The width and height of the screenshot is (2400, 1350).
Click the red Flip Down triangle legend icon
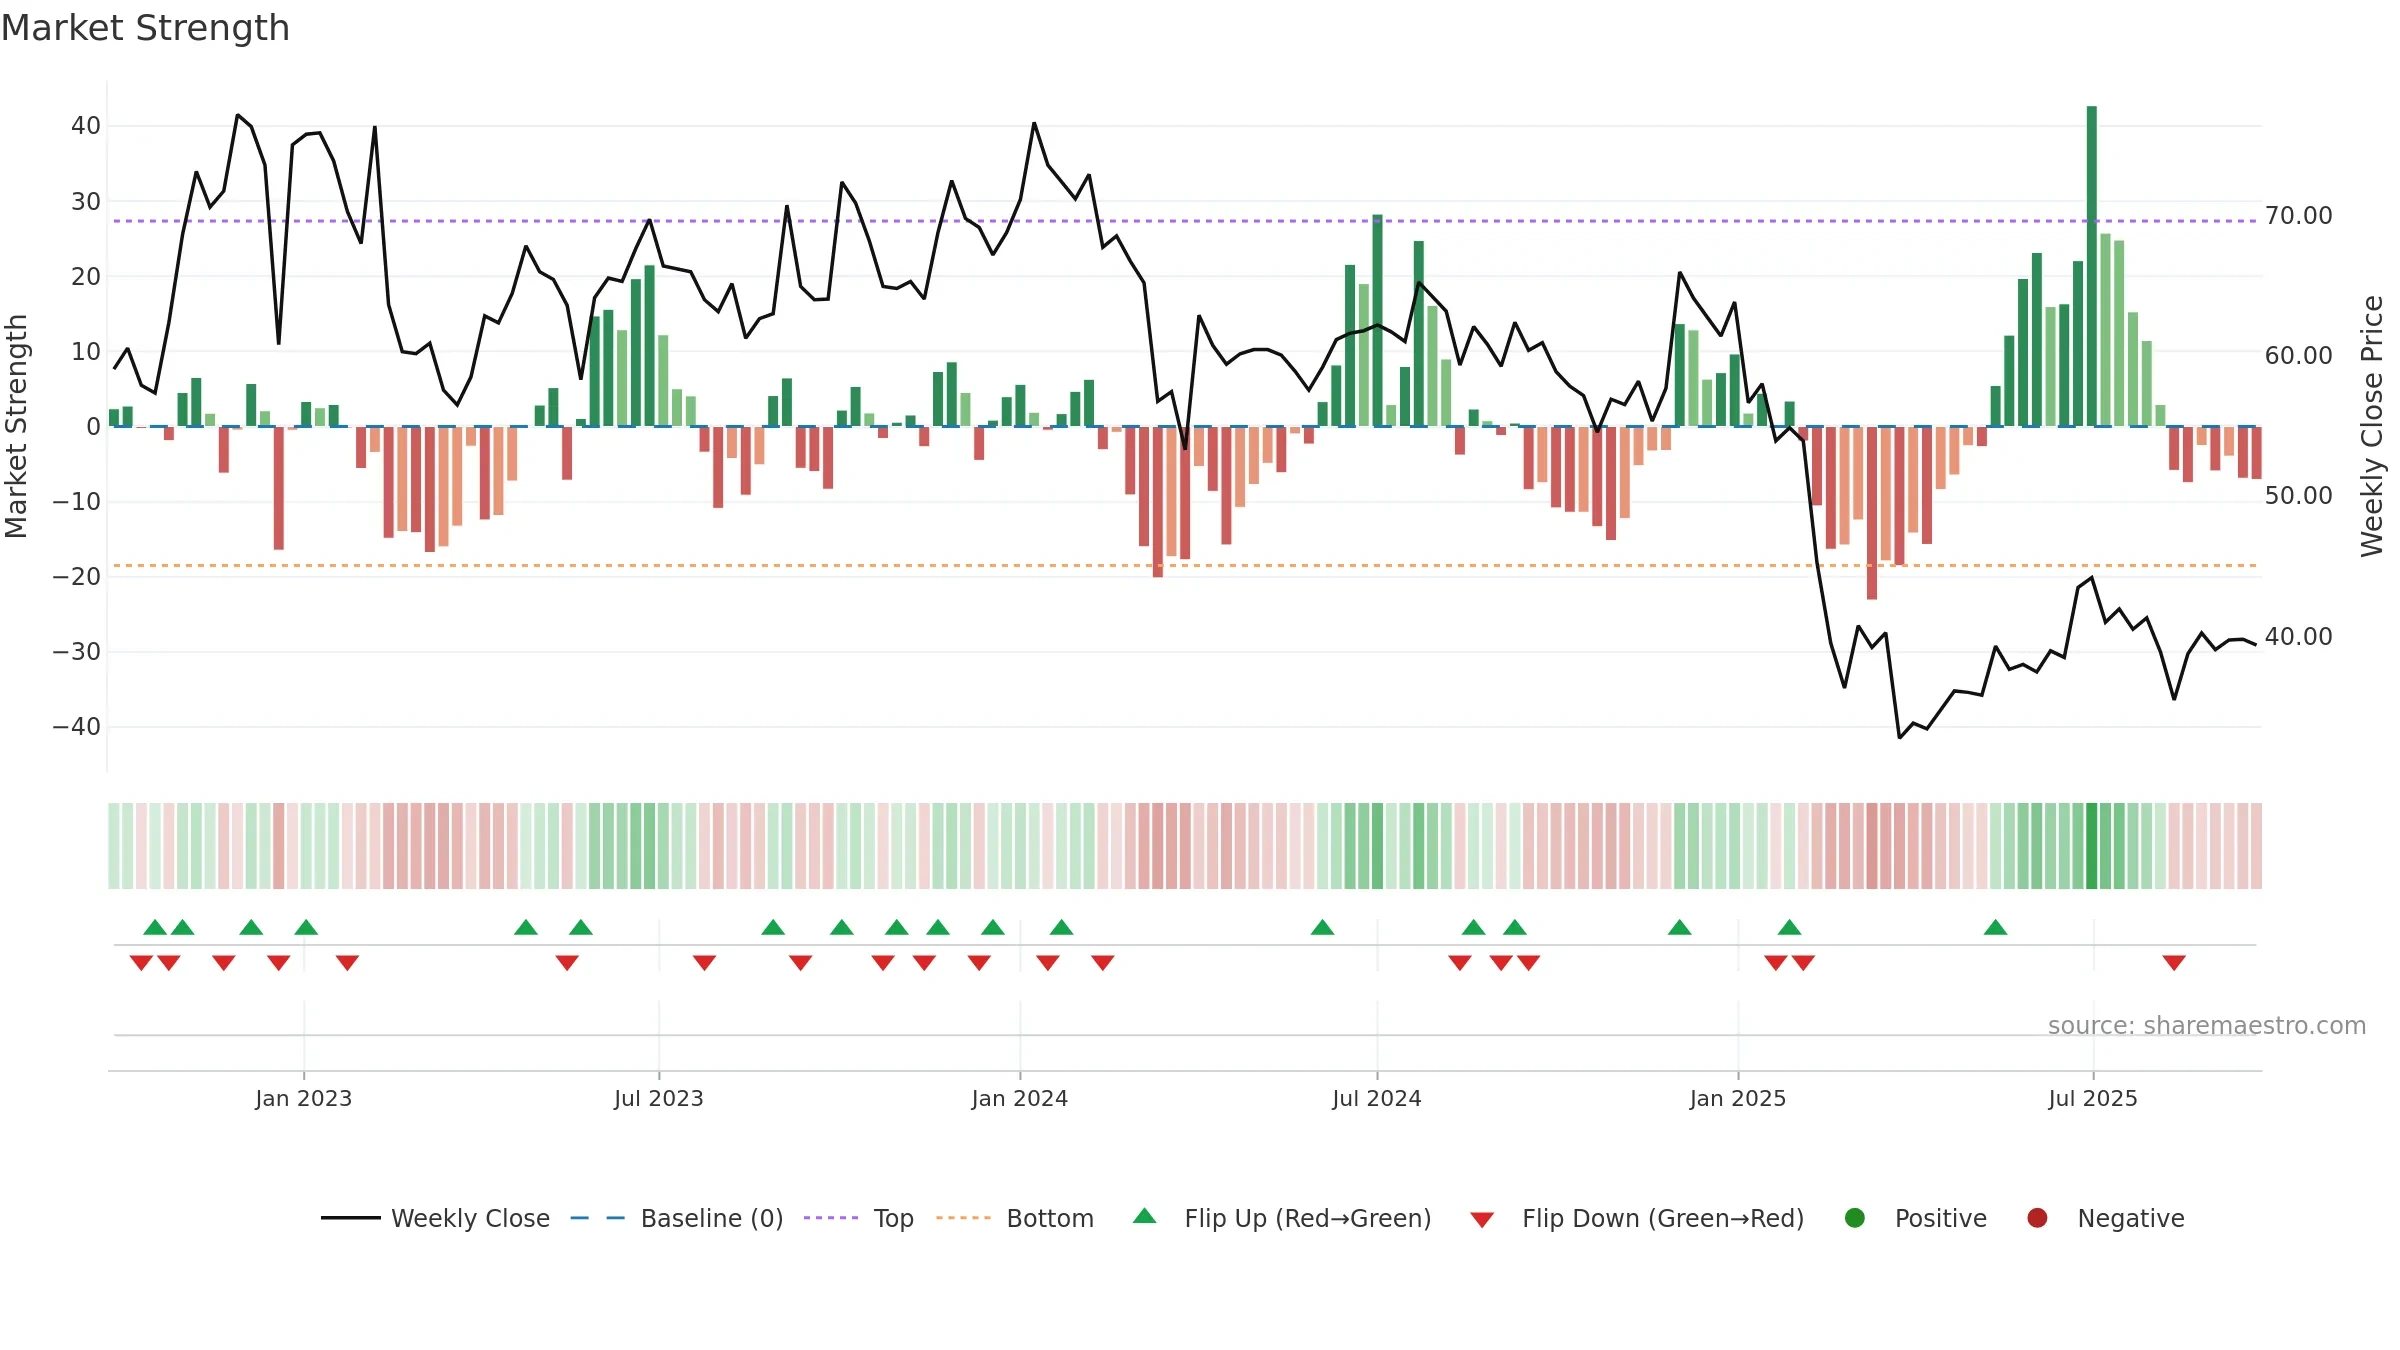[x=1483, y=1220]
